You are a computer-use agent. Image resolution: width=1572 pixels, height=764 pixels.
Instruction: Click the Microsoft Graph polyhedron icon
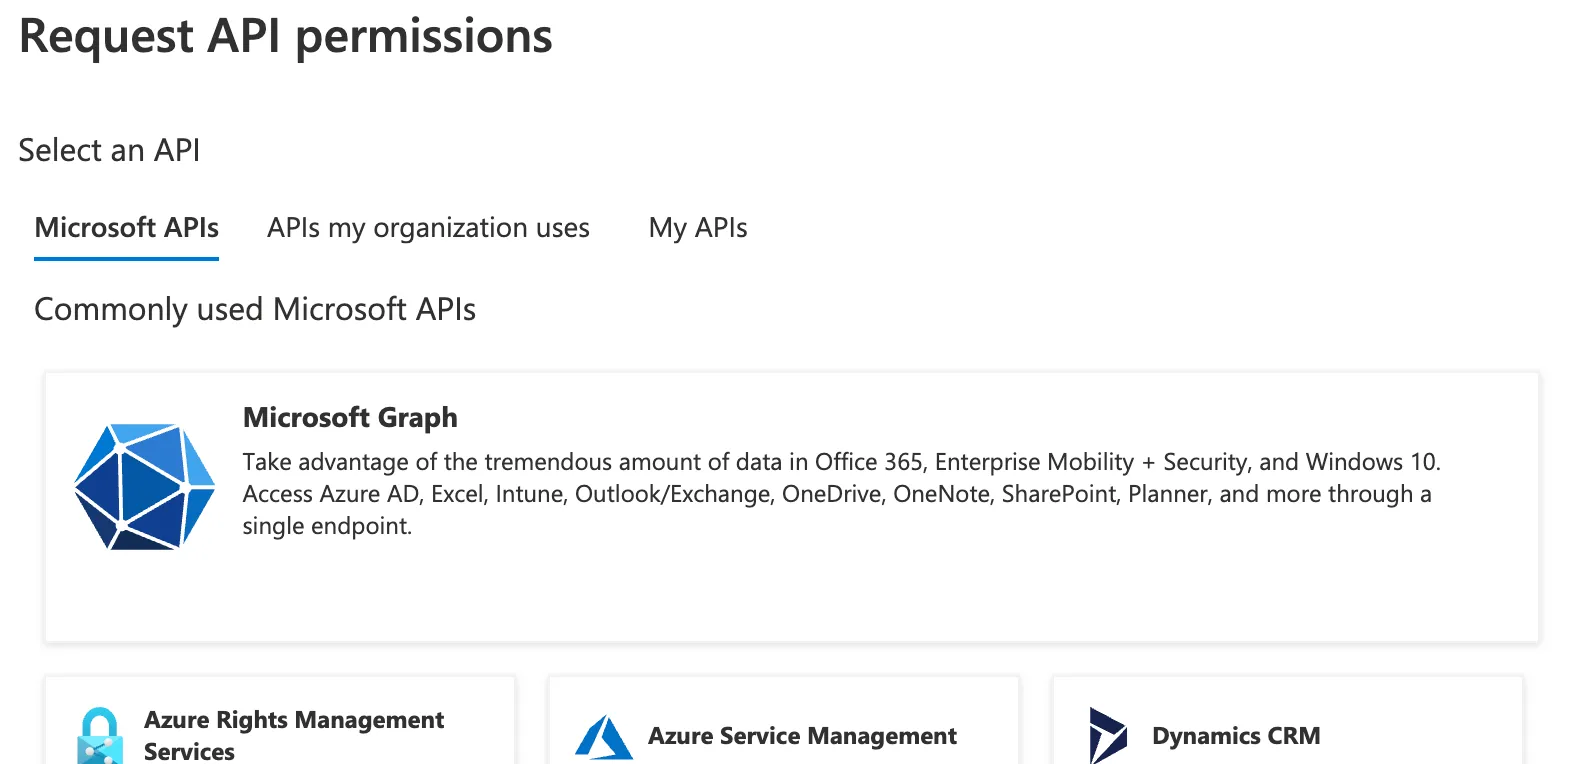144,487
